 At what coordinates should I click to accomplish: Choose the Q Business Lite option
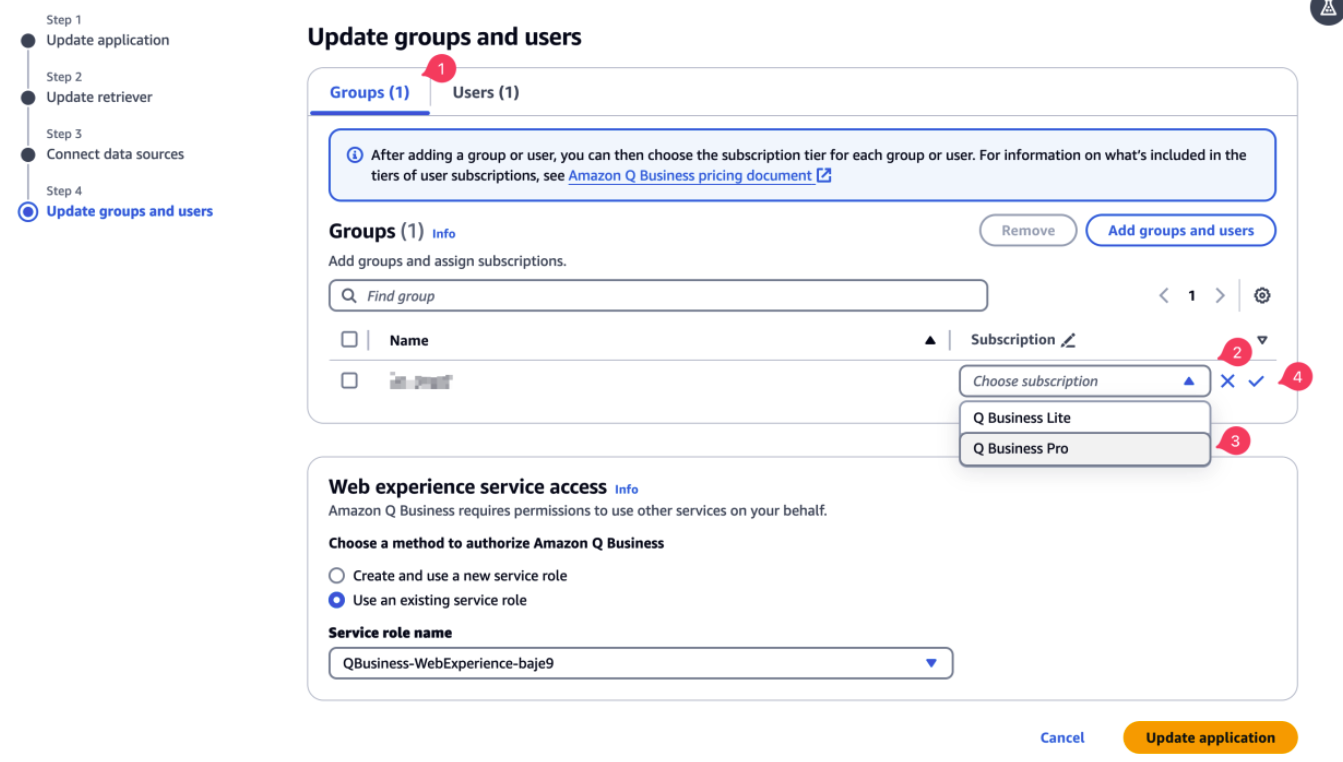click(1085, 418)
